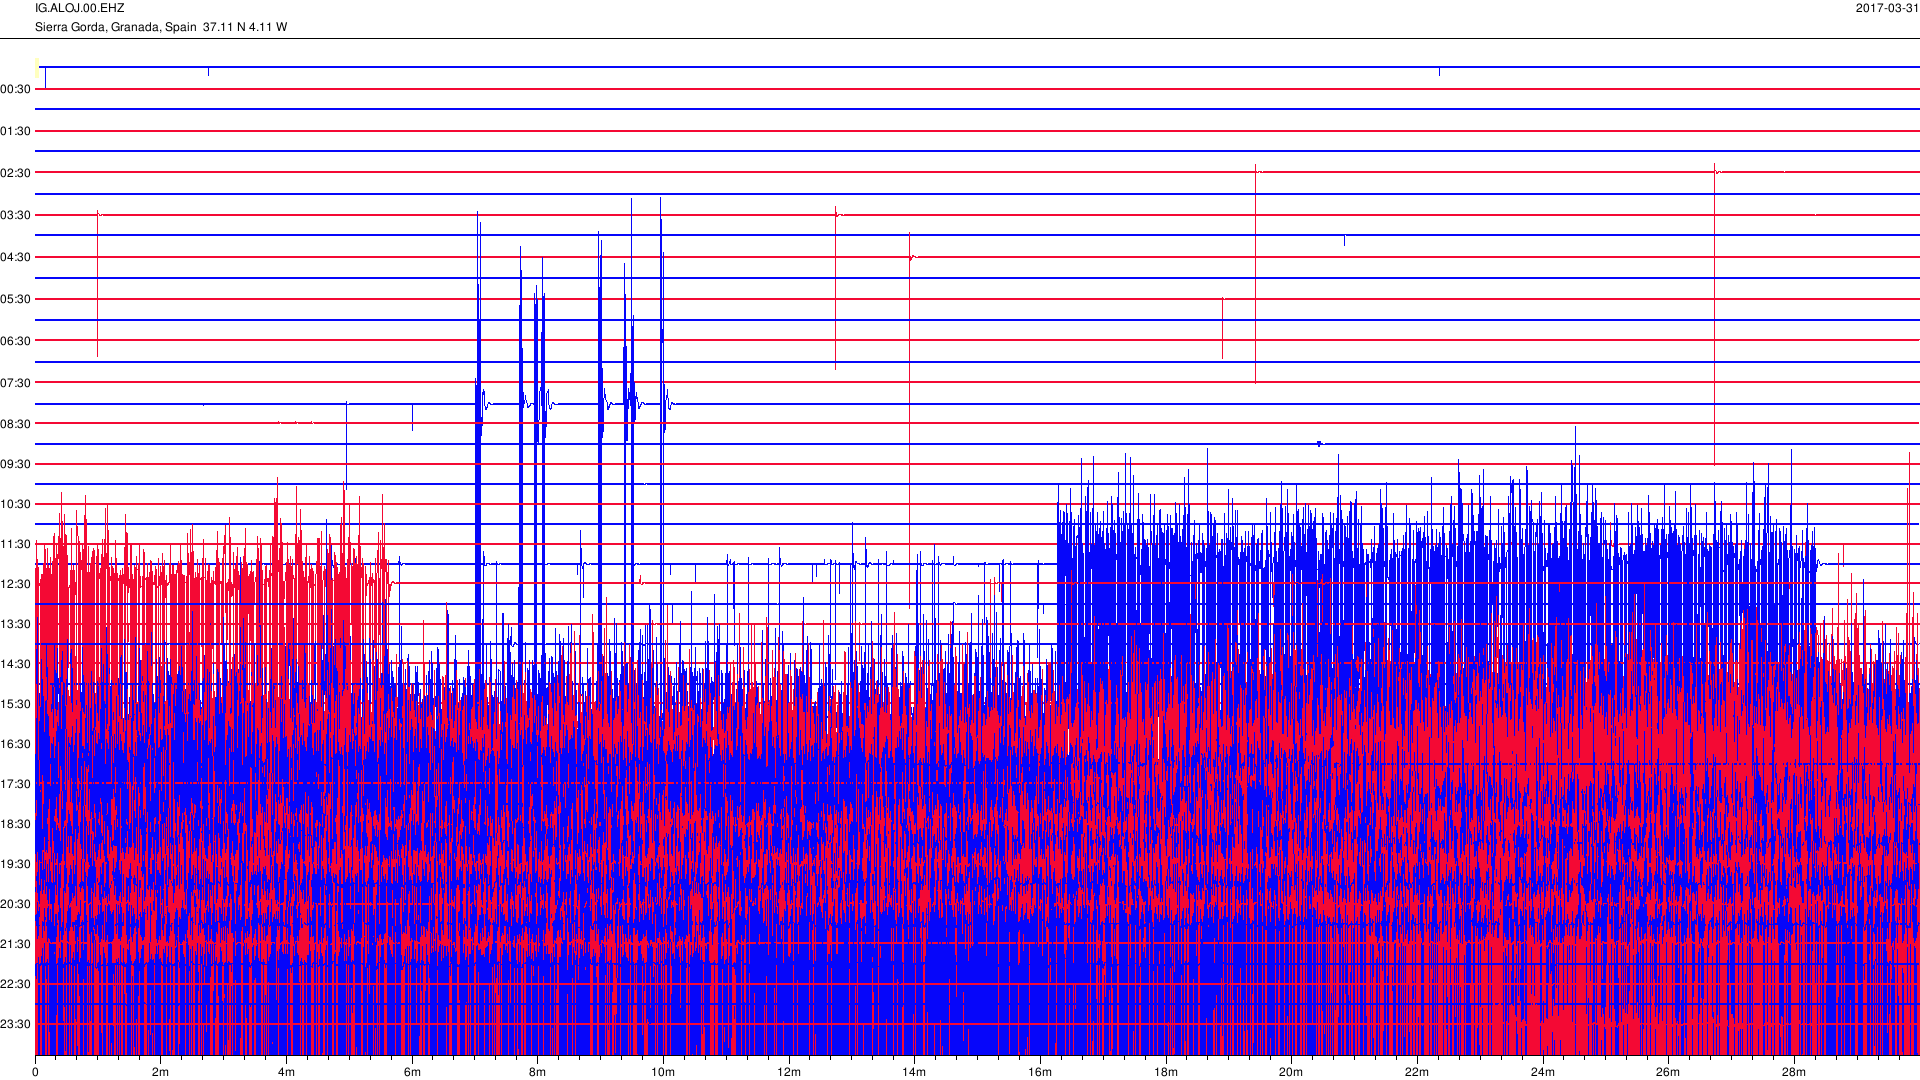Select the 24m axis label
This screenshot has width=1920, height=1080.
point(1543,1072)
